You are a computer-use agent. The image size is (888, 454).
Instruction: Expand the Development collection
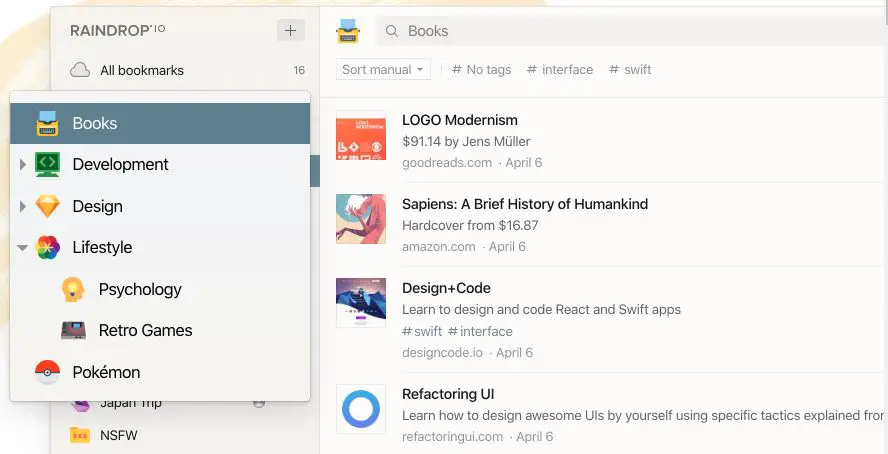[x=23, y=165]
